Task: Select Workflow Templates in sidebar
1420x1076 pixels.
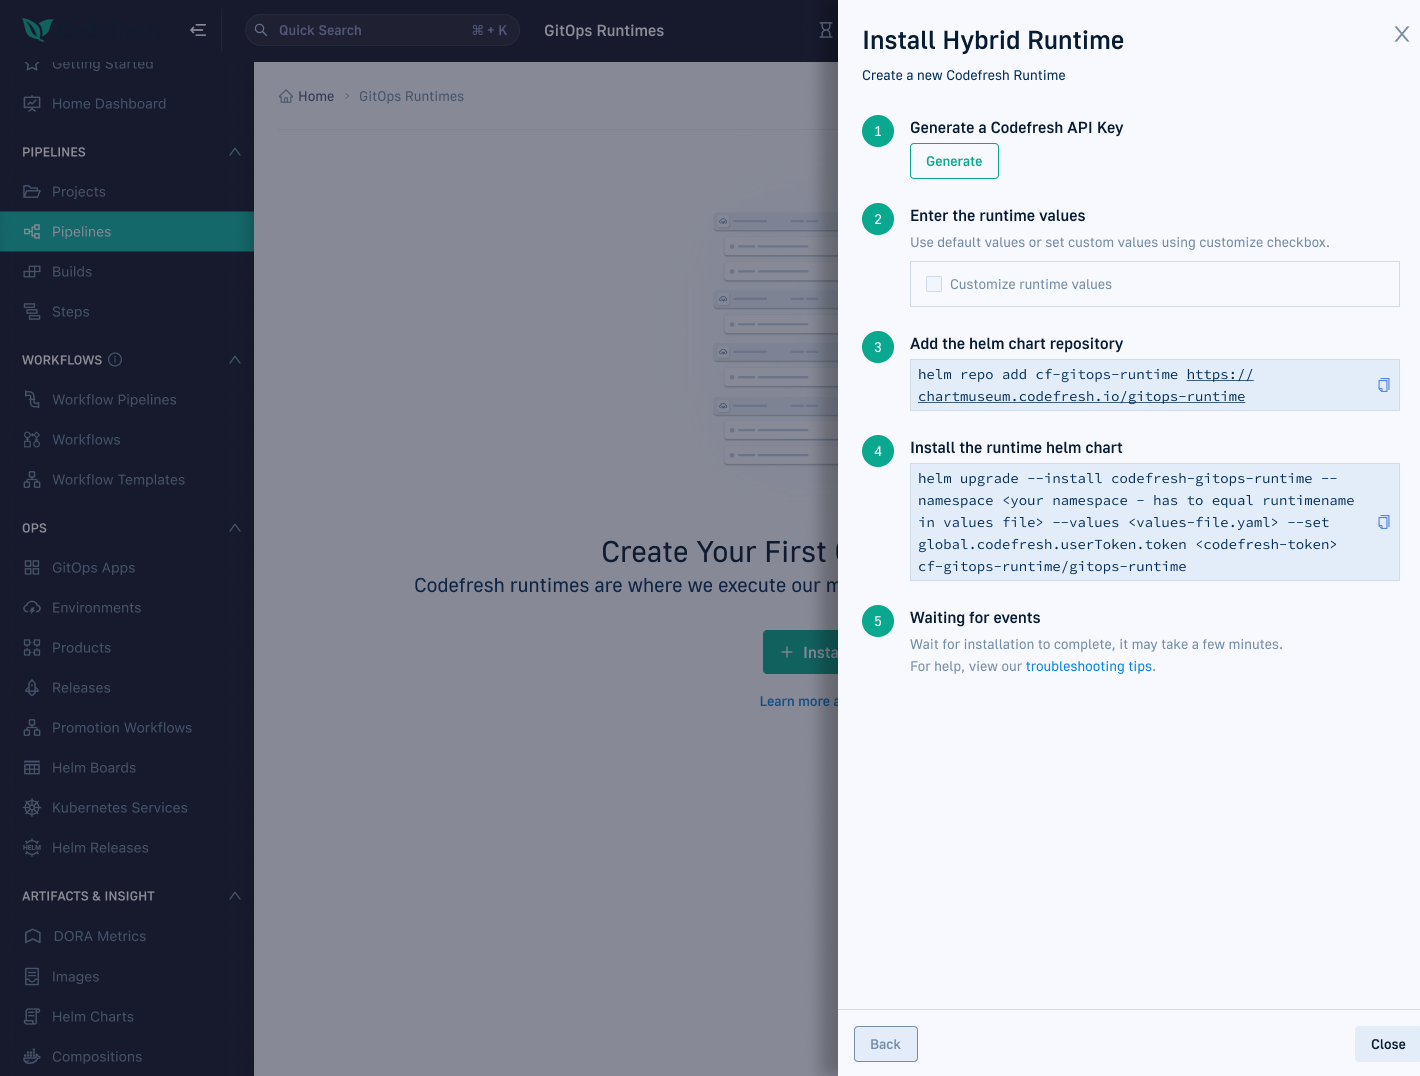Action: click(127, 480)
